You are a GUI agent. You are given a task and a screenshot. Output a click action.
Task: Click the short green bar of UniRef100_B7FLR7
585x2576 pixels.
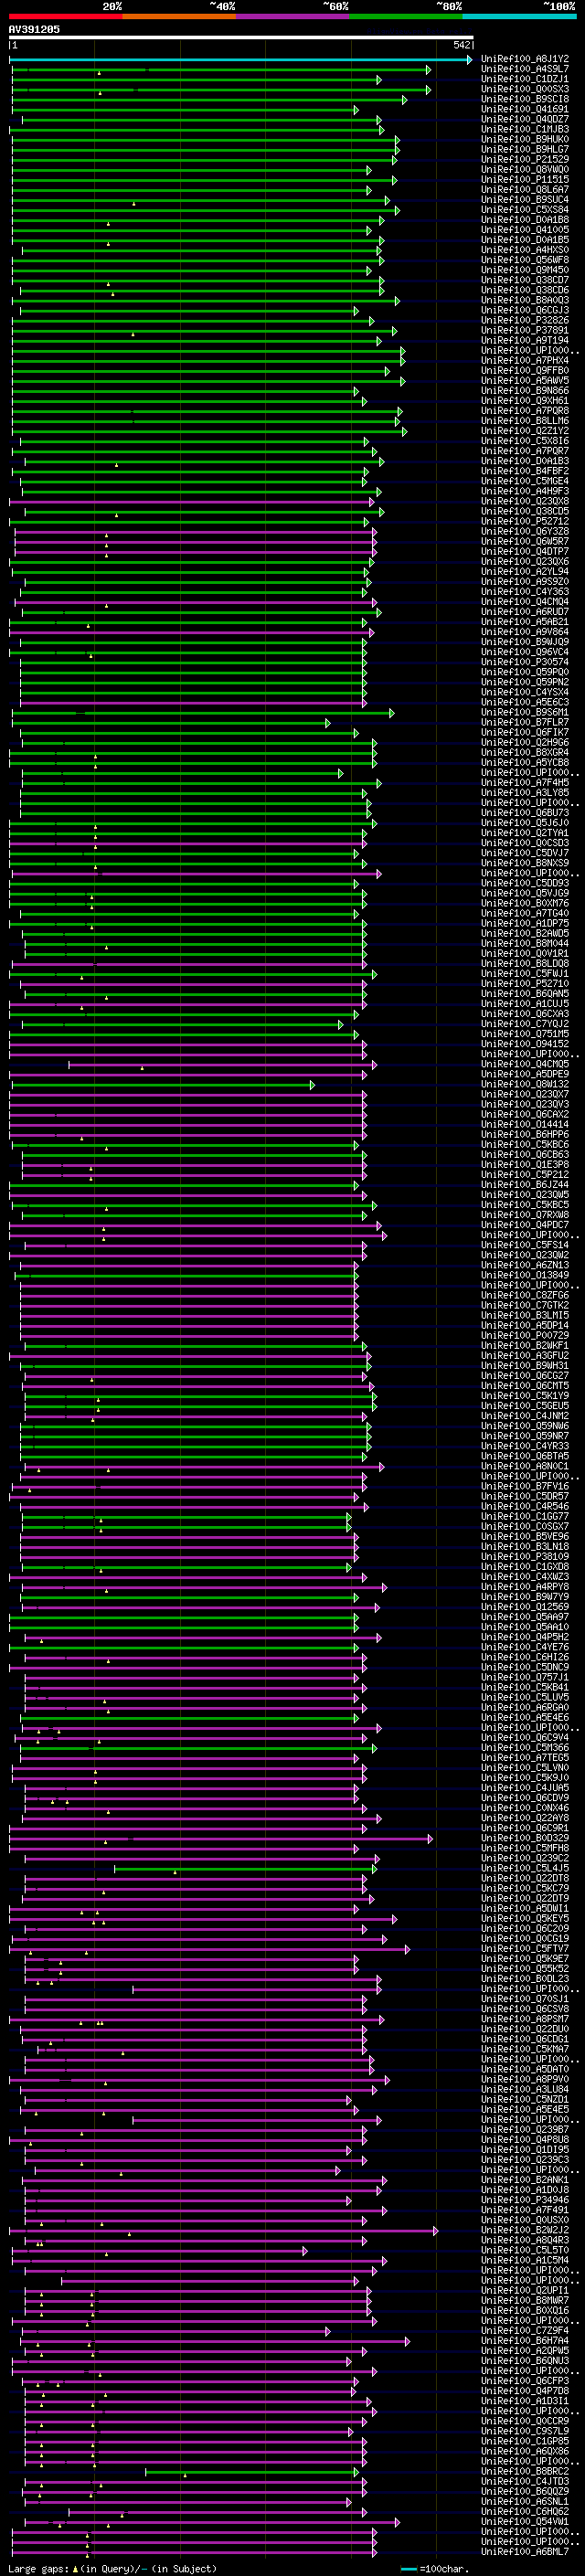click(170, 722)
